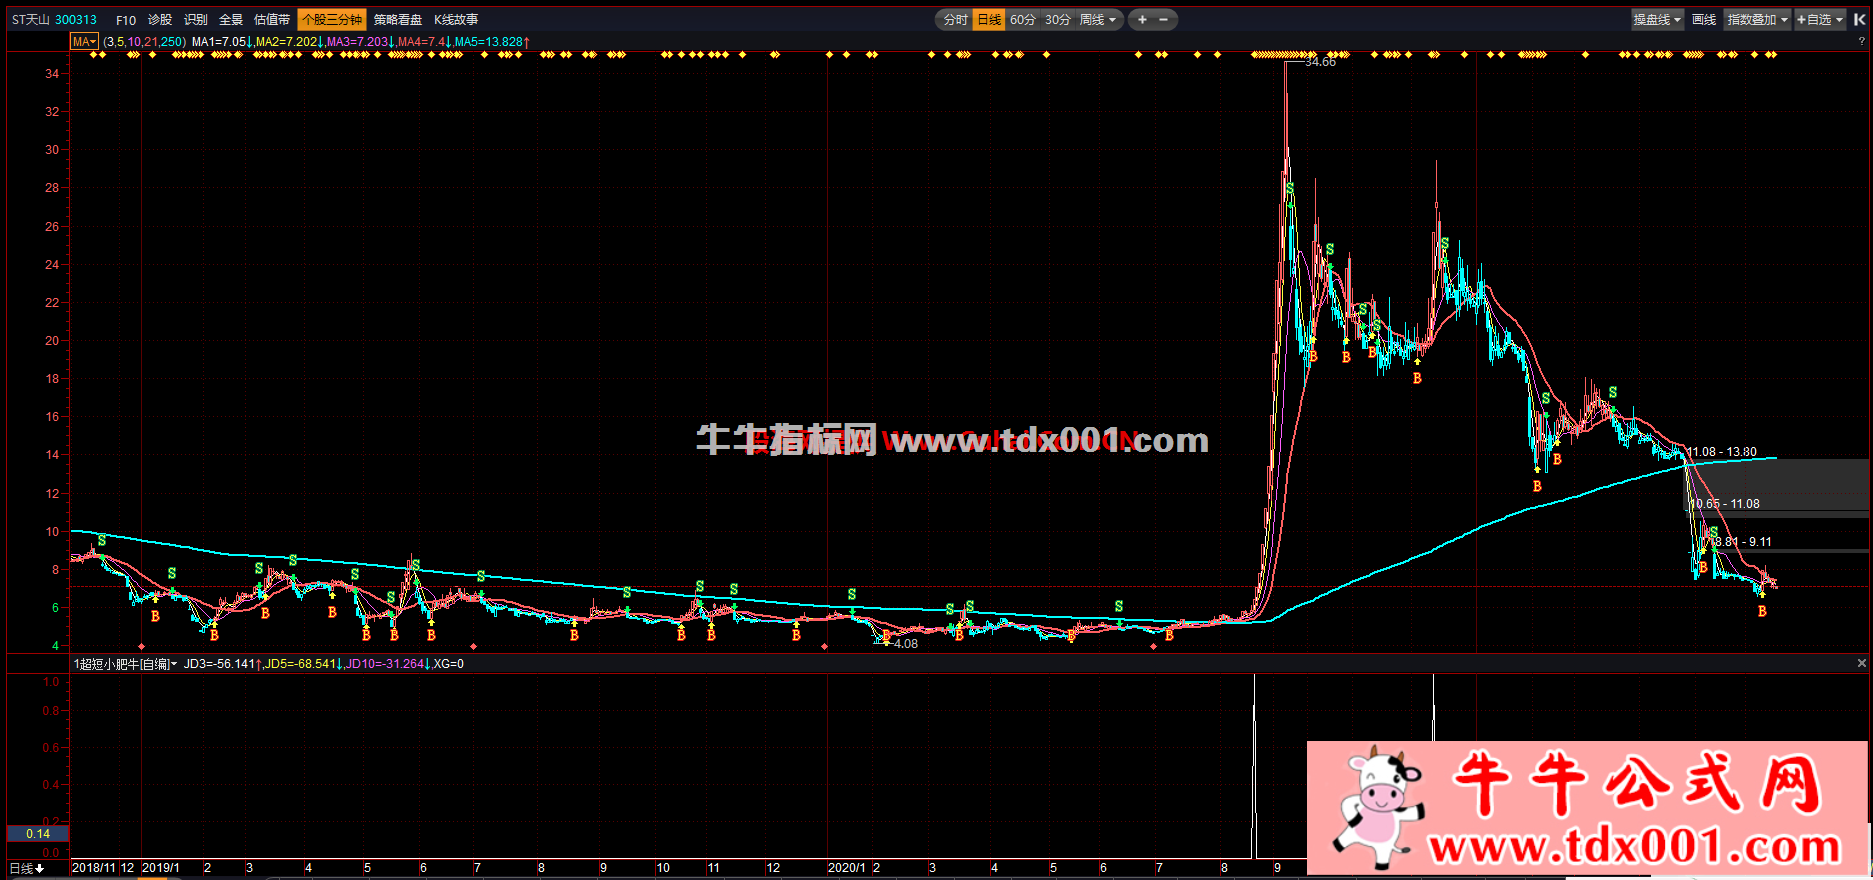Viewport: 1873px width, 880px height.
Task: Click the 11.08 - 13.80 gap label
Action: pyautogui.click(x=1722, y=452)
